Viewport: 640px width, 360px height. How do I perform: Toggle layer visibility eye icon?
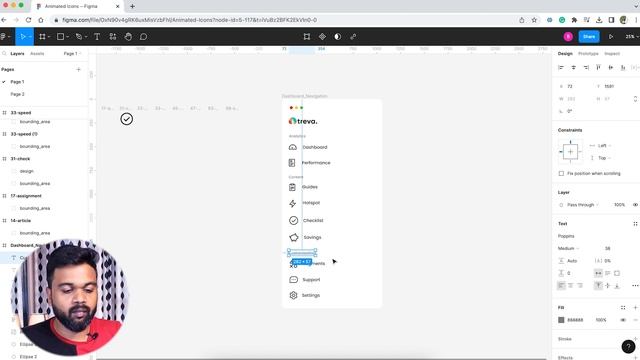coord(635,204)
